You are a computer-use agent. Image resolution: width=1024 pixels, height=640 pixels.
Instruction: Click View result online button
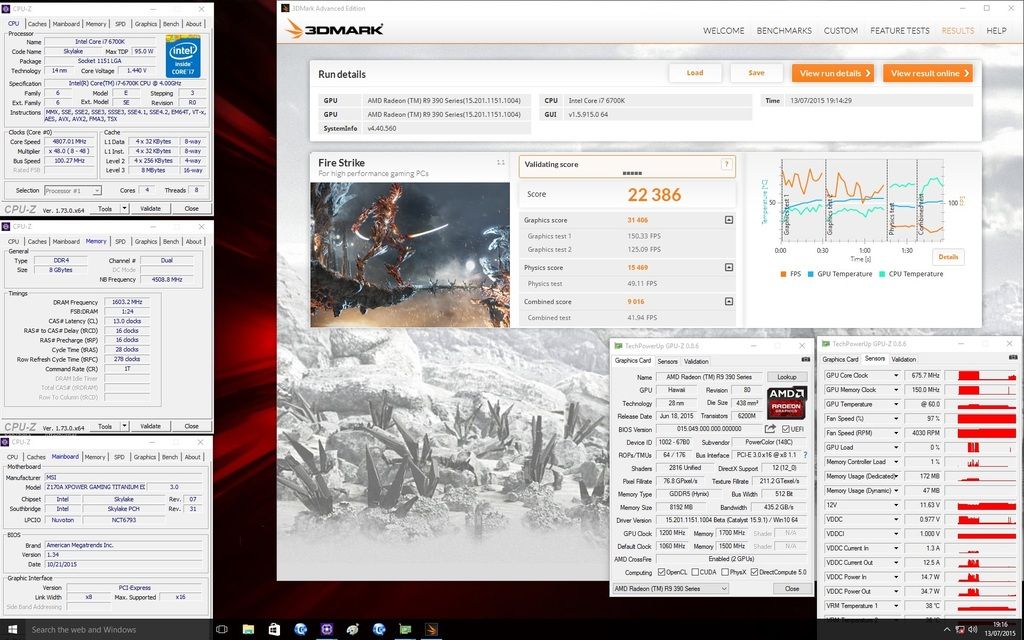coord(928,73)
